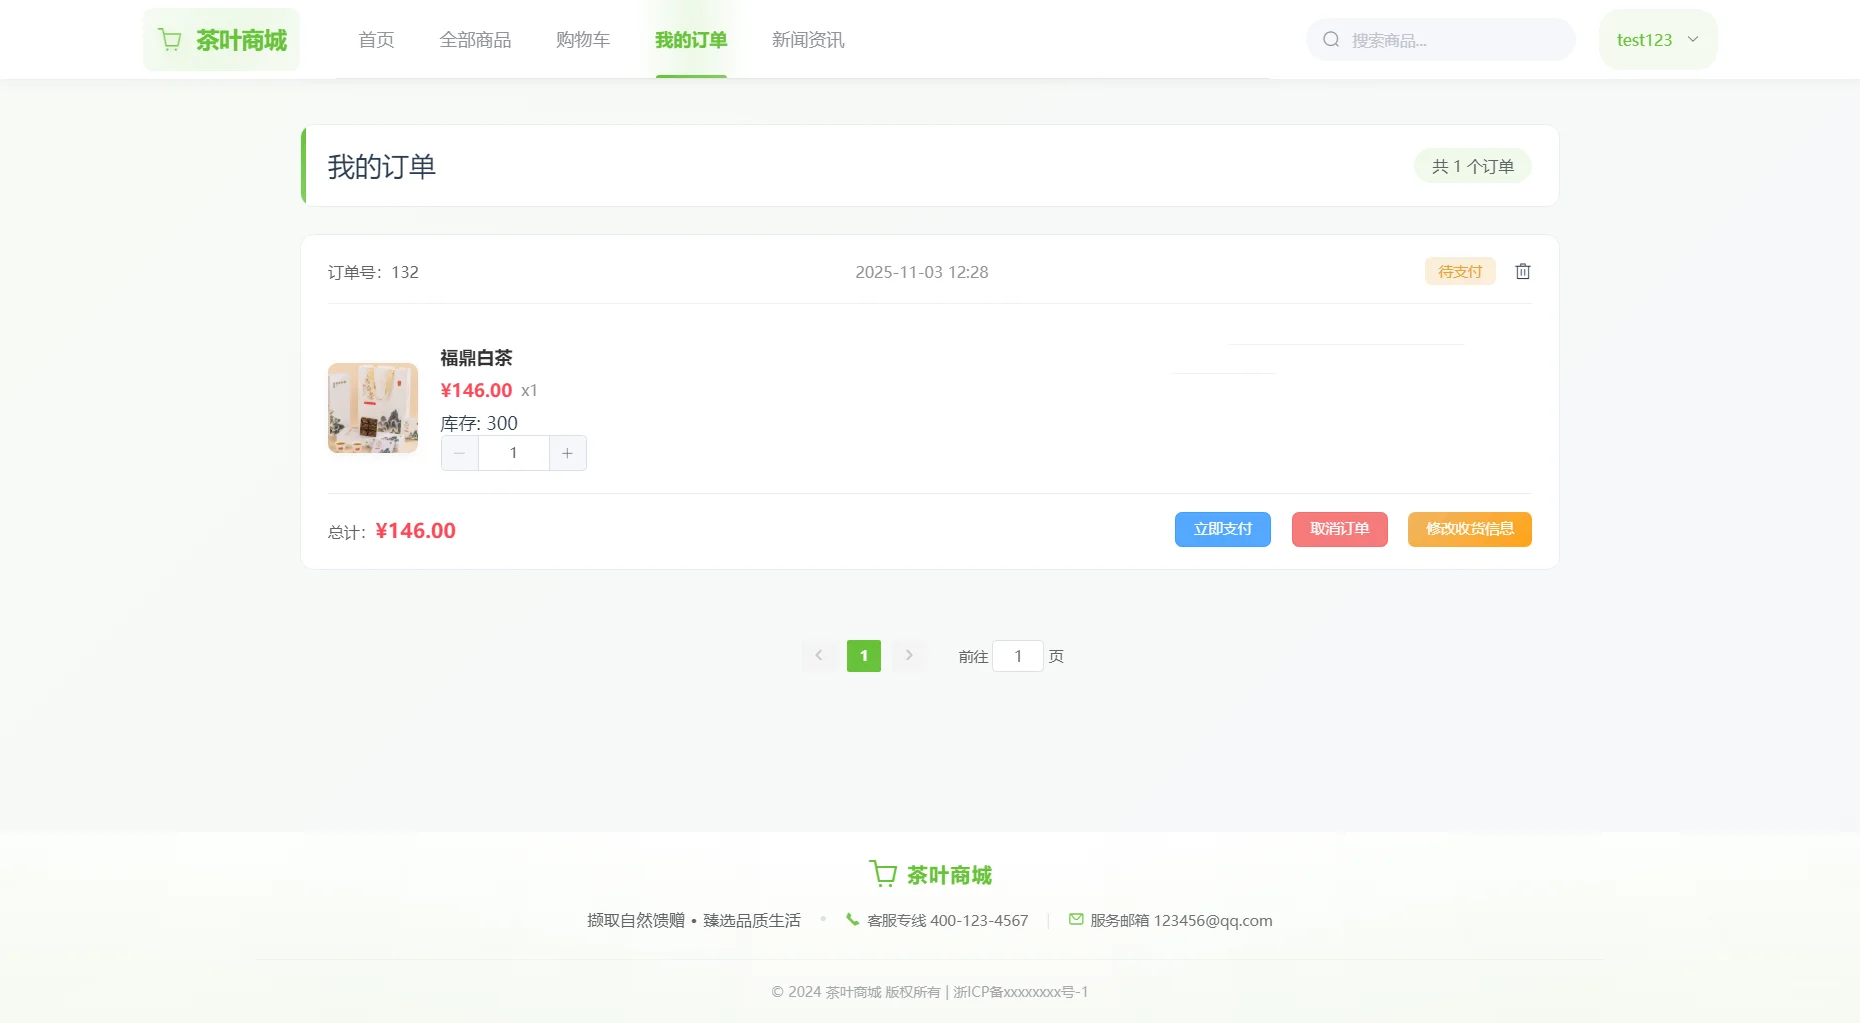Click the 立即支付 button
Image resolution: width=1860 pixels, height=1023 pixels.
pos(1222,529)
